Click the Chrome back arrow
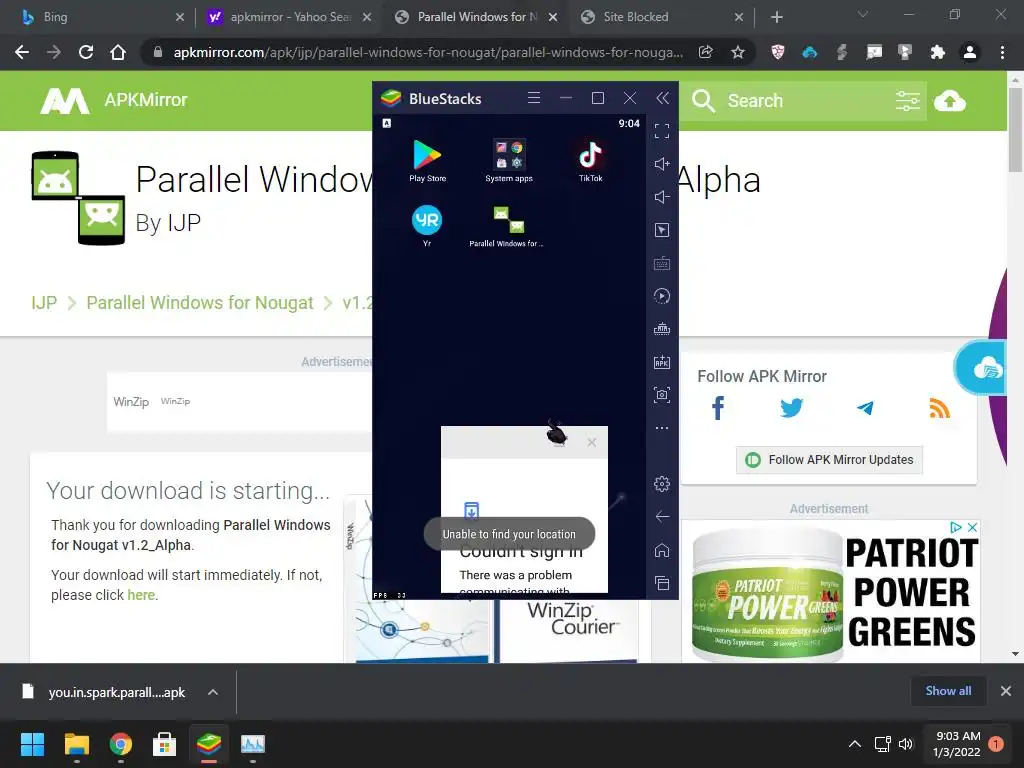Image resolution: width=1024 pixels, height=768 pixels. point(22,52)
